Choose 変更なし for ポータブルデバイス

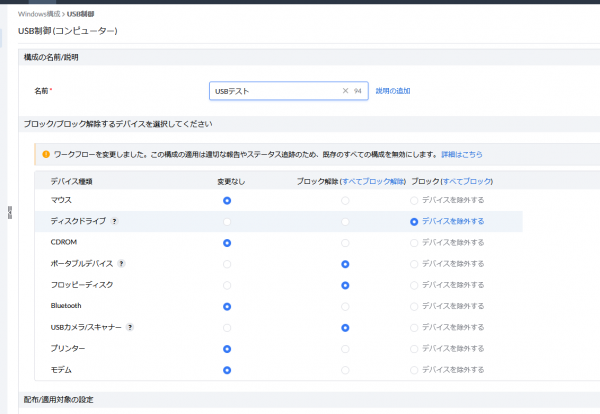point(228,264)
